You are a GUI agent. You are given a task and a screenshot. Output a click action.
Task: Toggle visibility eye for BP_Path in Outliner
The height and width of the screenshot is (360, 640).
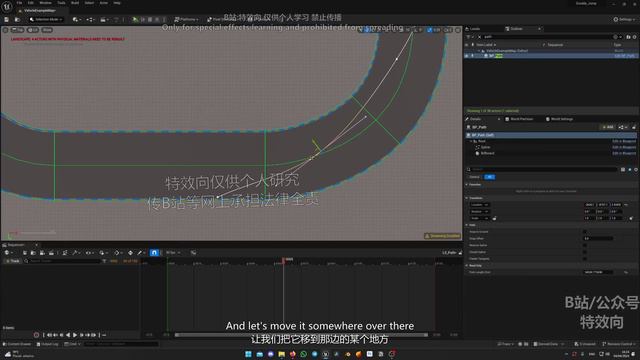pos(467,56)
